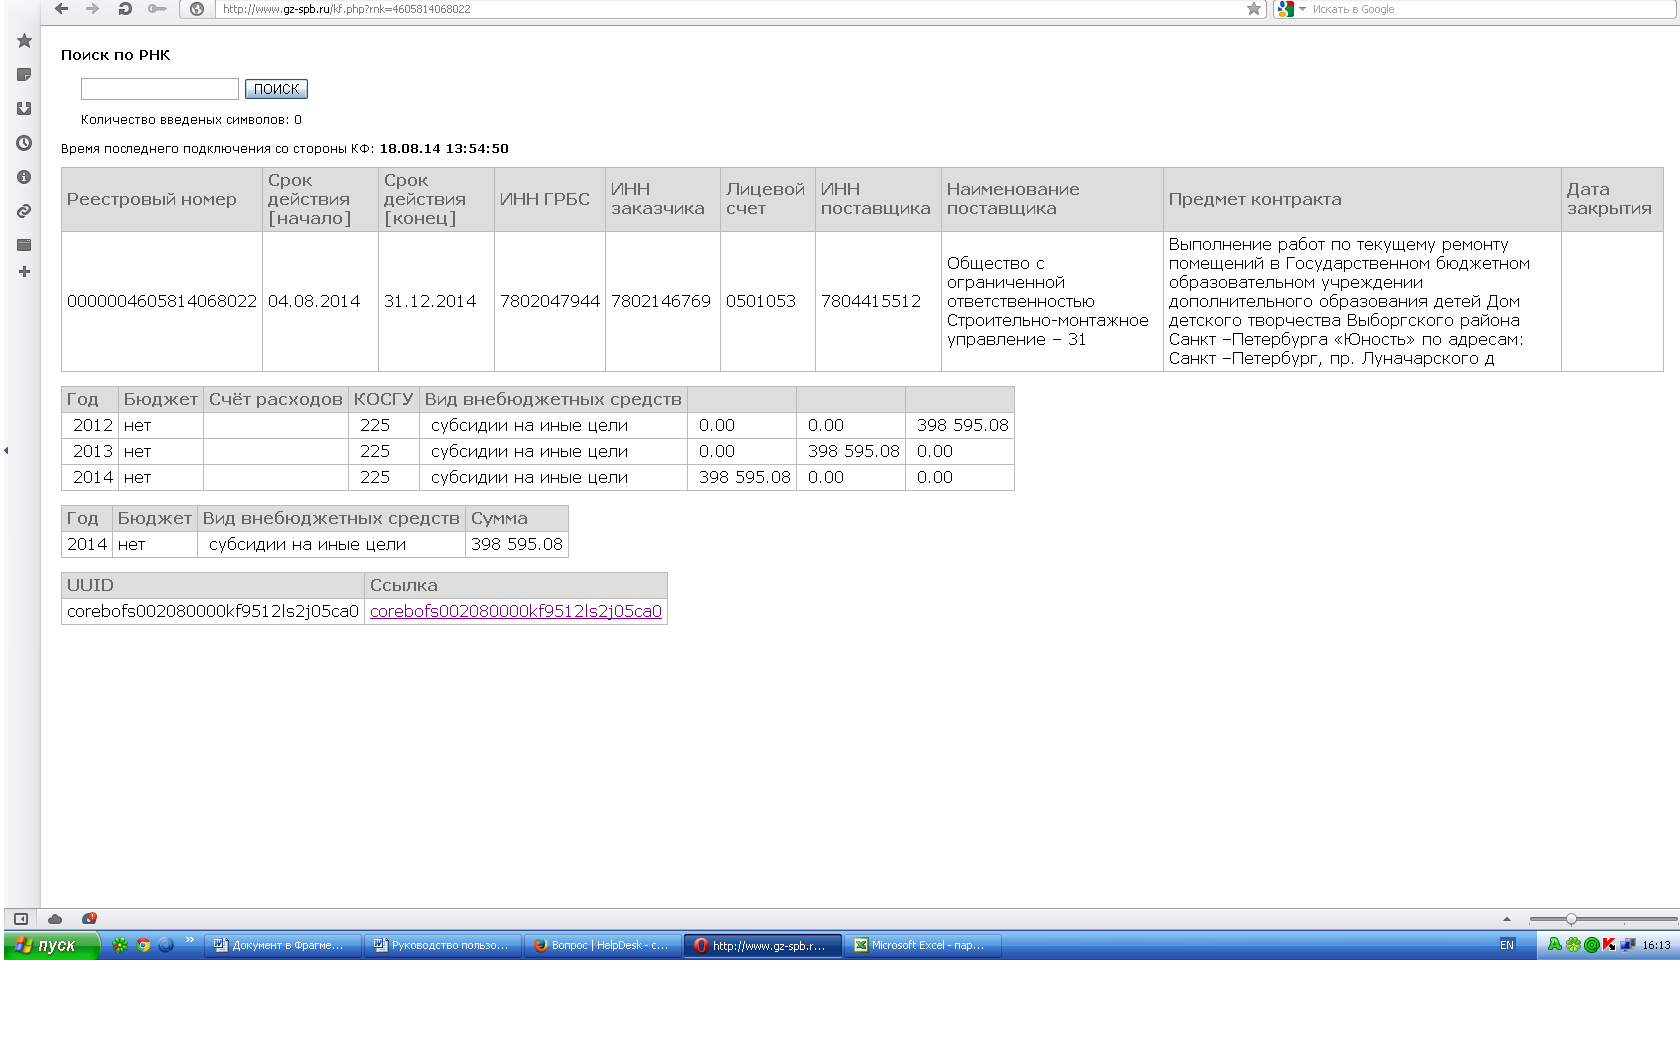Launch ICQ from the quick launch bar

[x=120, y=945]
